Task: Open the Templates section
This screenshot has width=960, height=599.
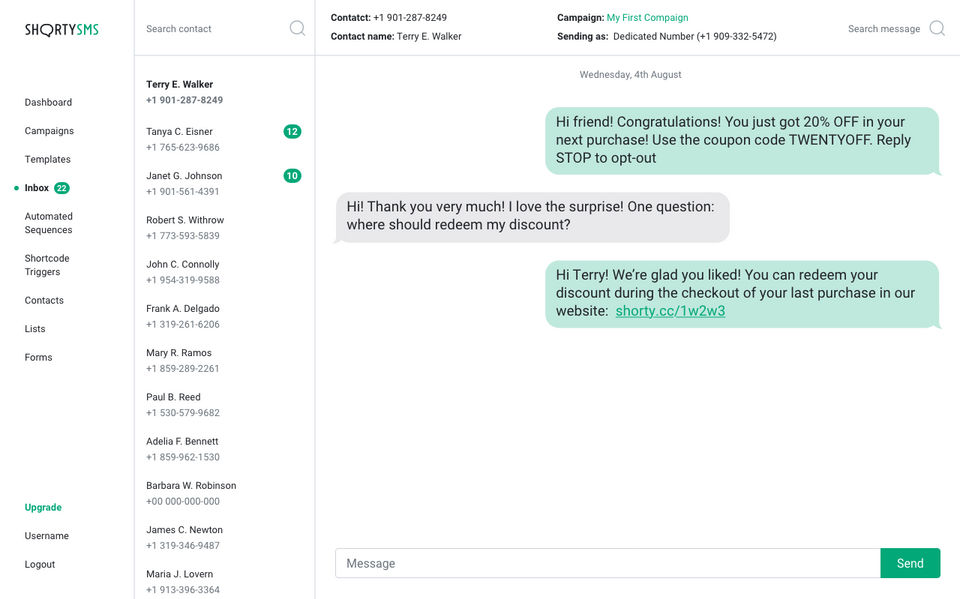Action: point(48,159)
